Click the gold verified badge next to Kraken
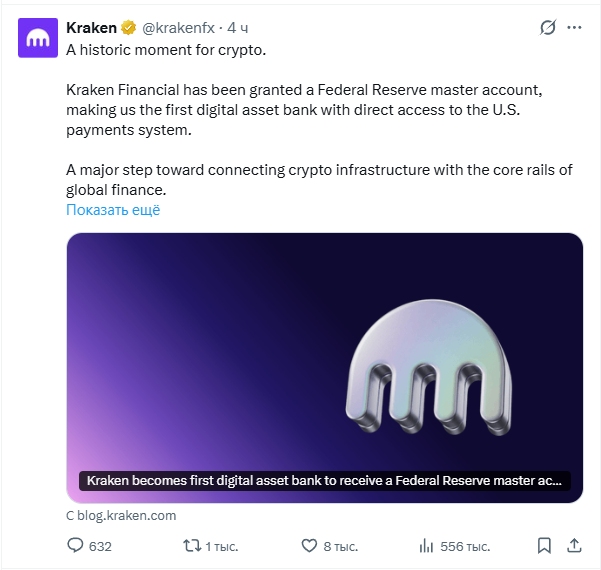Viewport: 601px width, 570px height. [x=129, y=28]
